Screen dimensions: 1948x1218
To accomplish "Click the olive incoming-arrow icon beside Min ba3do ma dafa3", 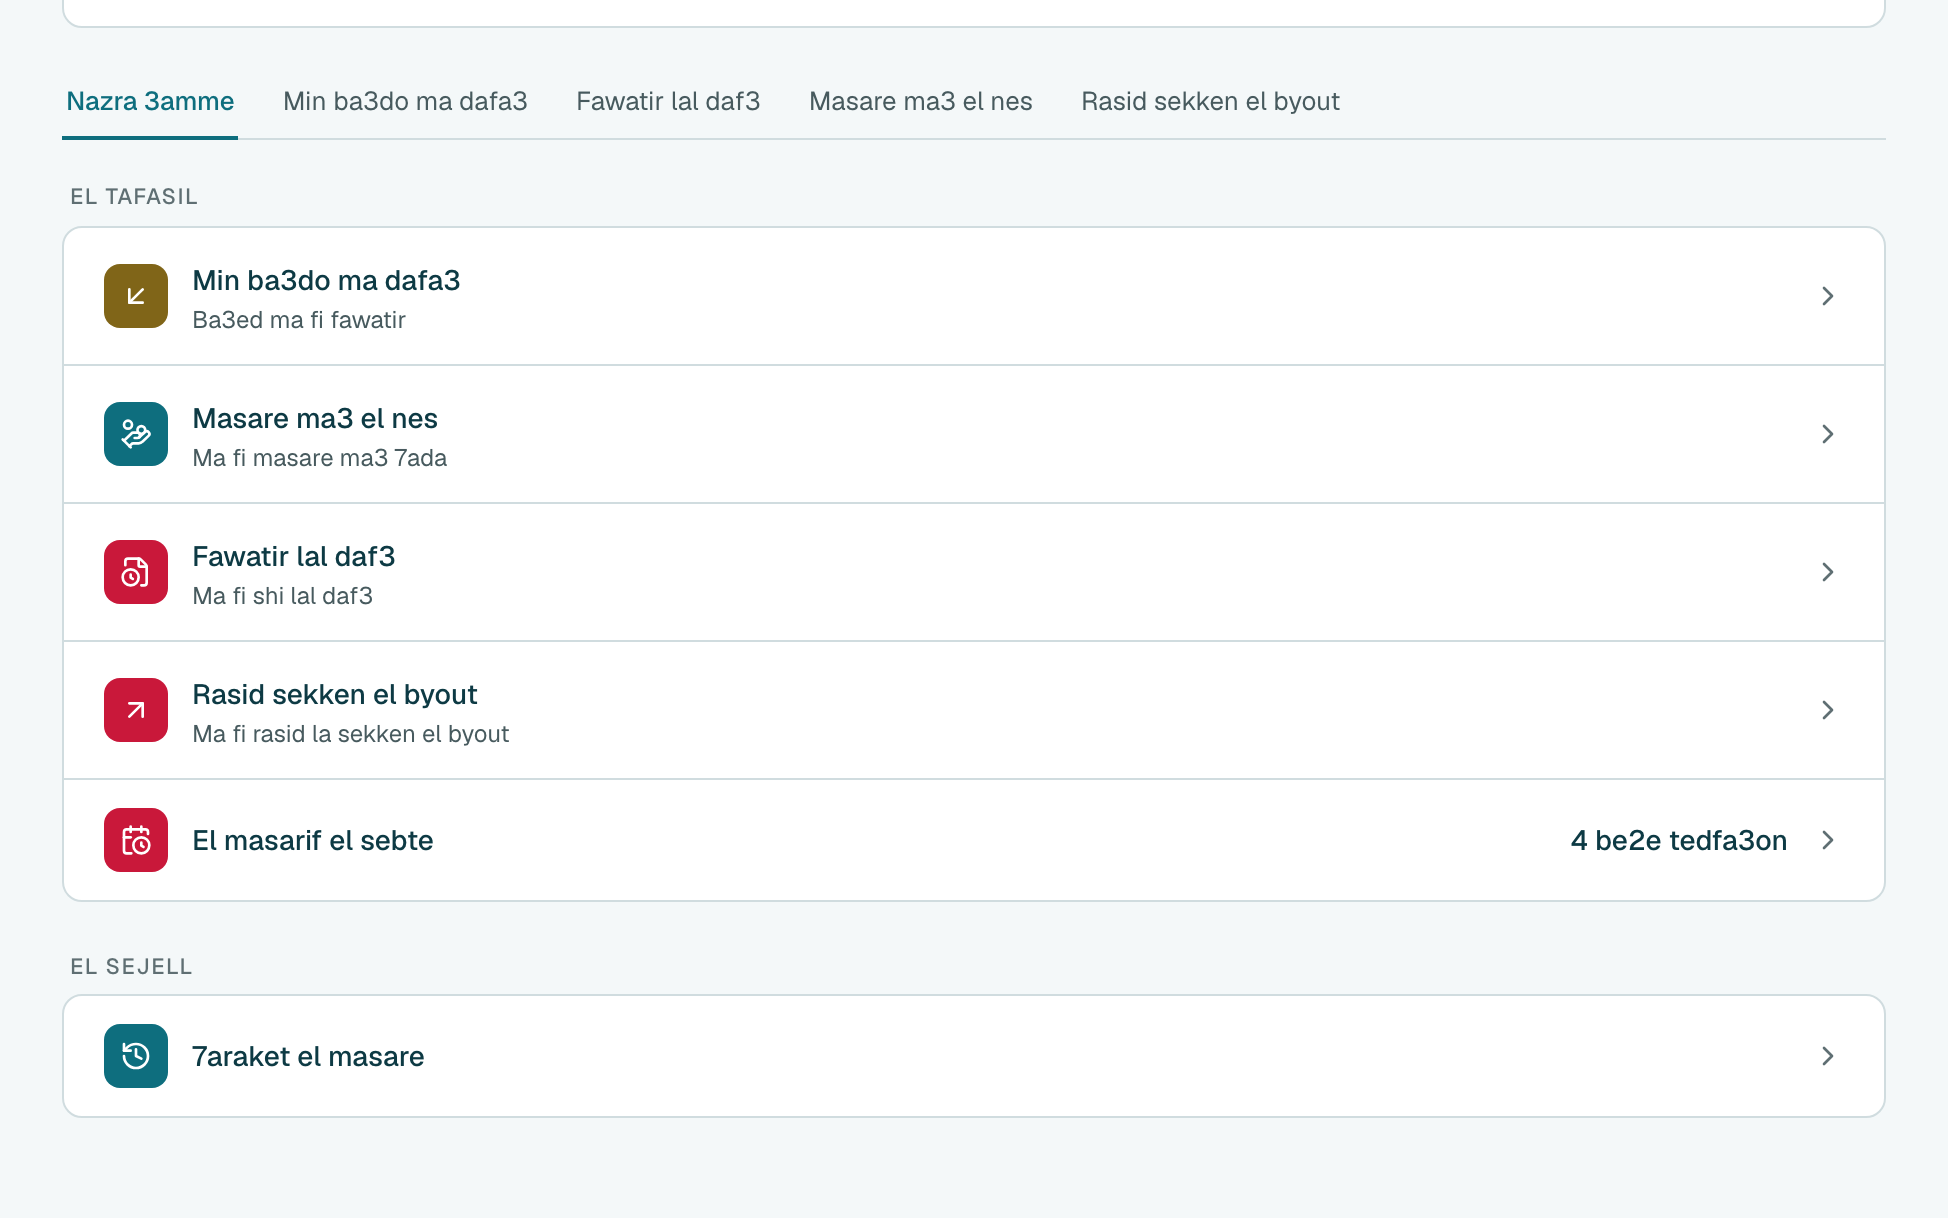I will click(x=136, y=296).
